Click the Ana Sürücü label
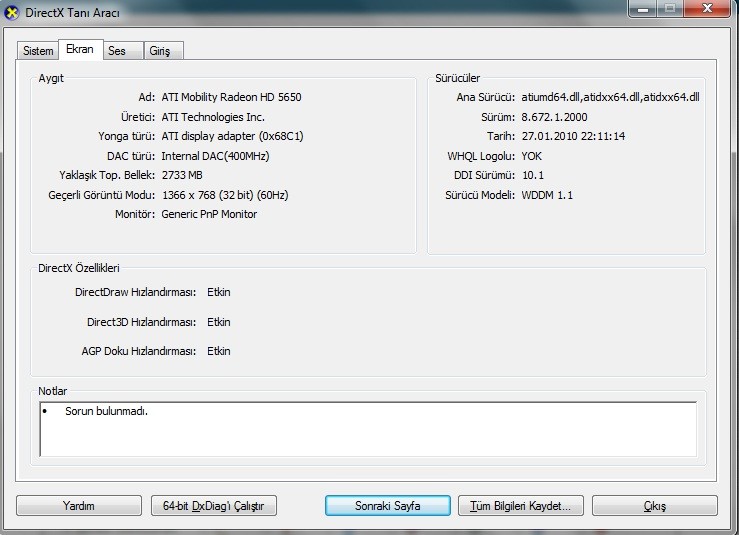 pyautogui.click(x=485, y=97)
